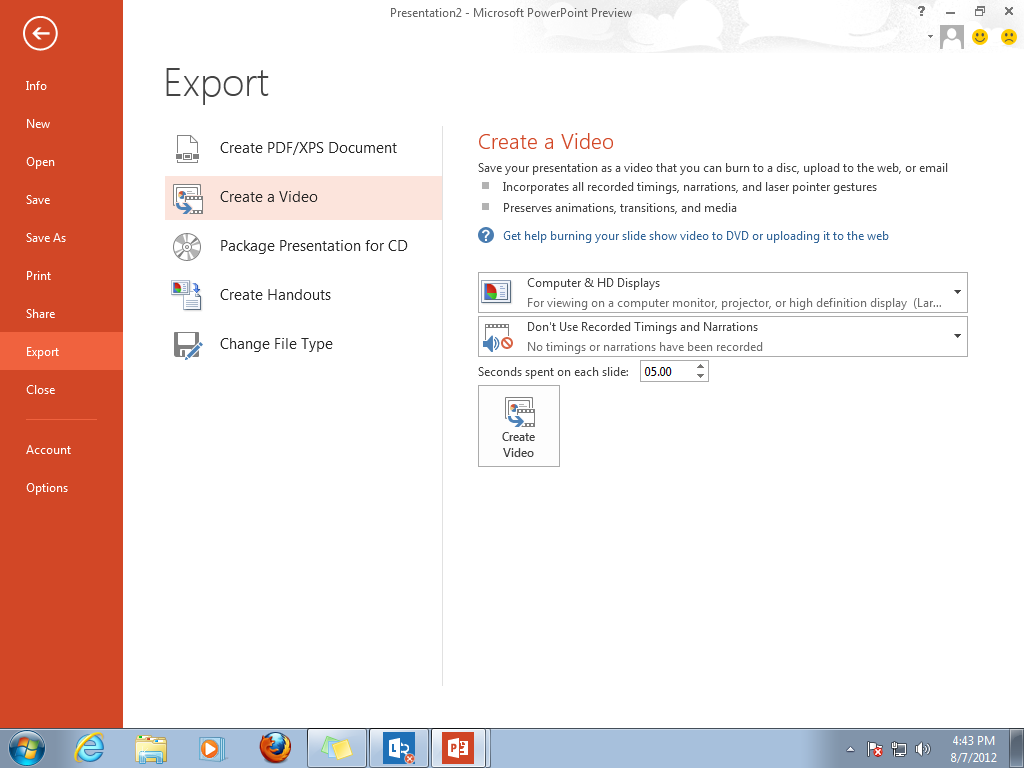Decrease seconds spent on each slide
This screenshot has height=768, width=1024.
coord(700,376)
